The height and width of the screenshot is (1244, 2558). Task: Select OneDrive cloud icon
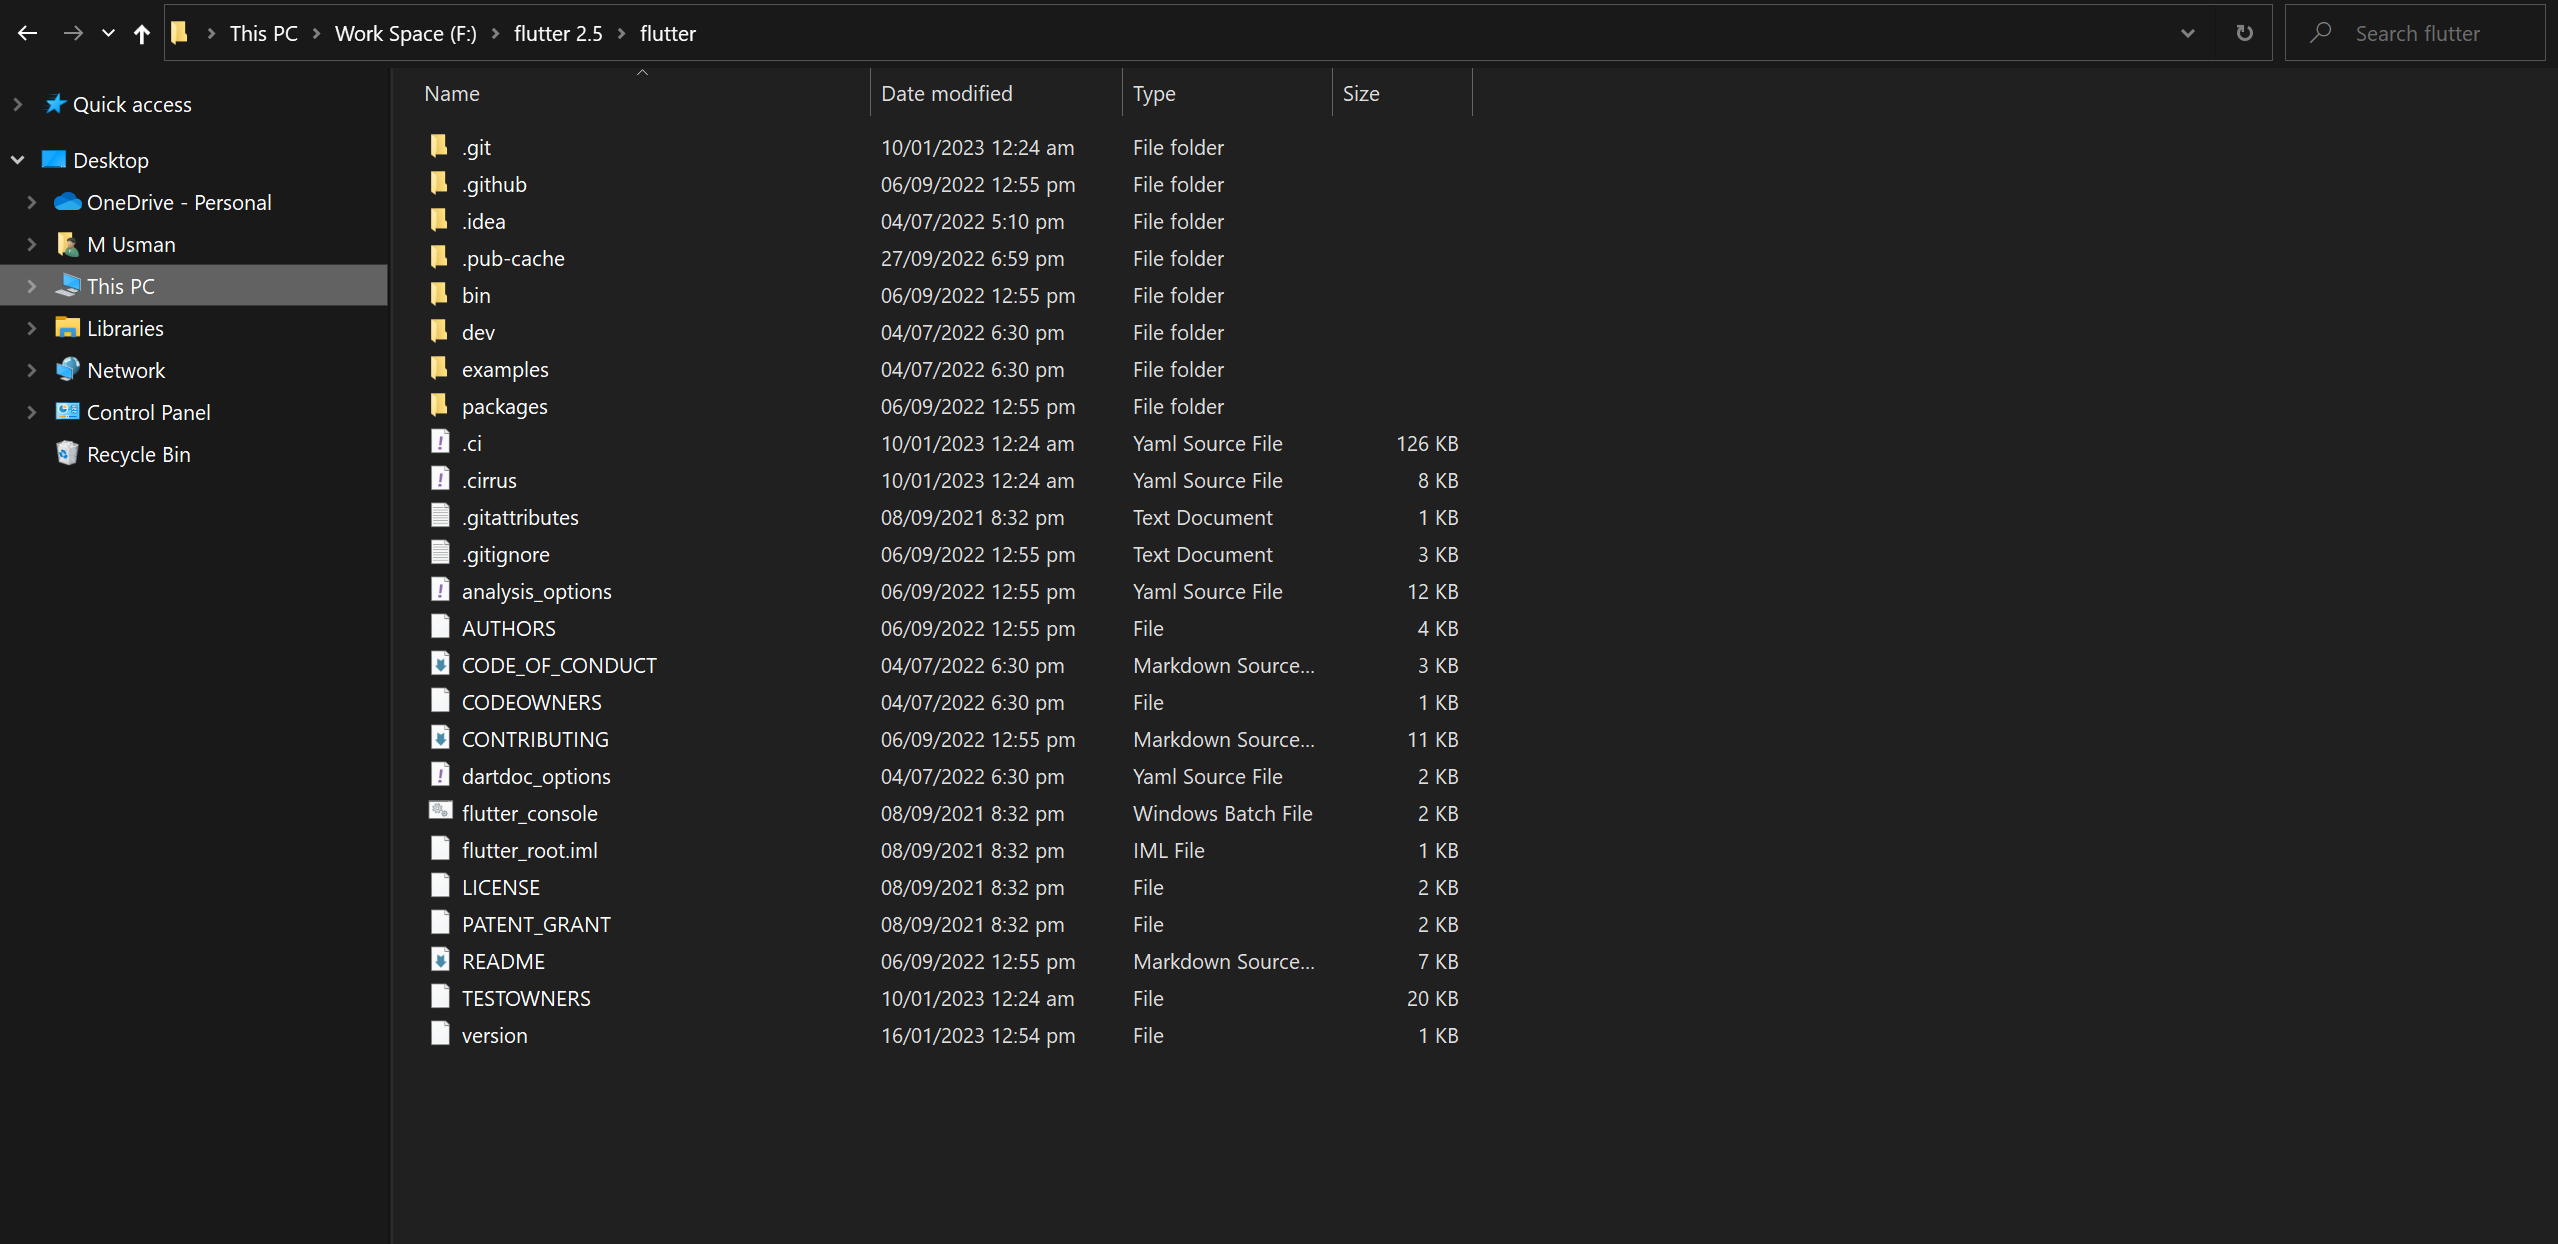[68, 201]
